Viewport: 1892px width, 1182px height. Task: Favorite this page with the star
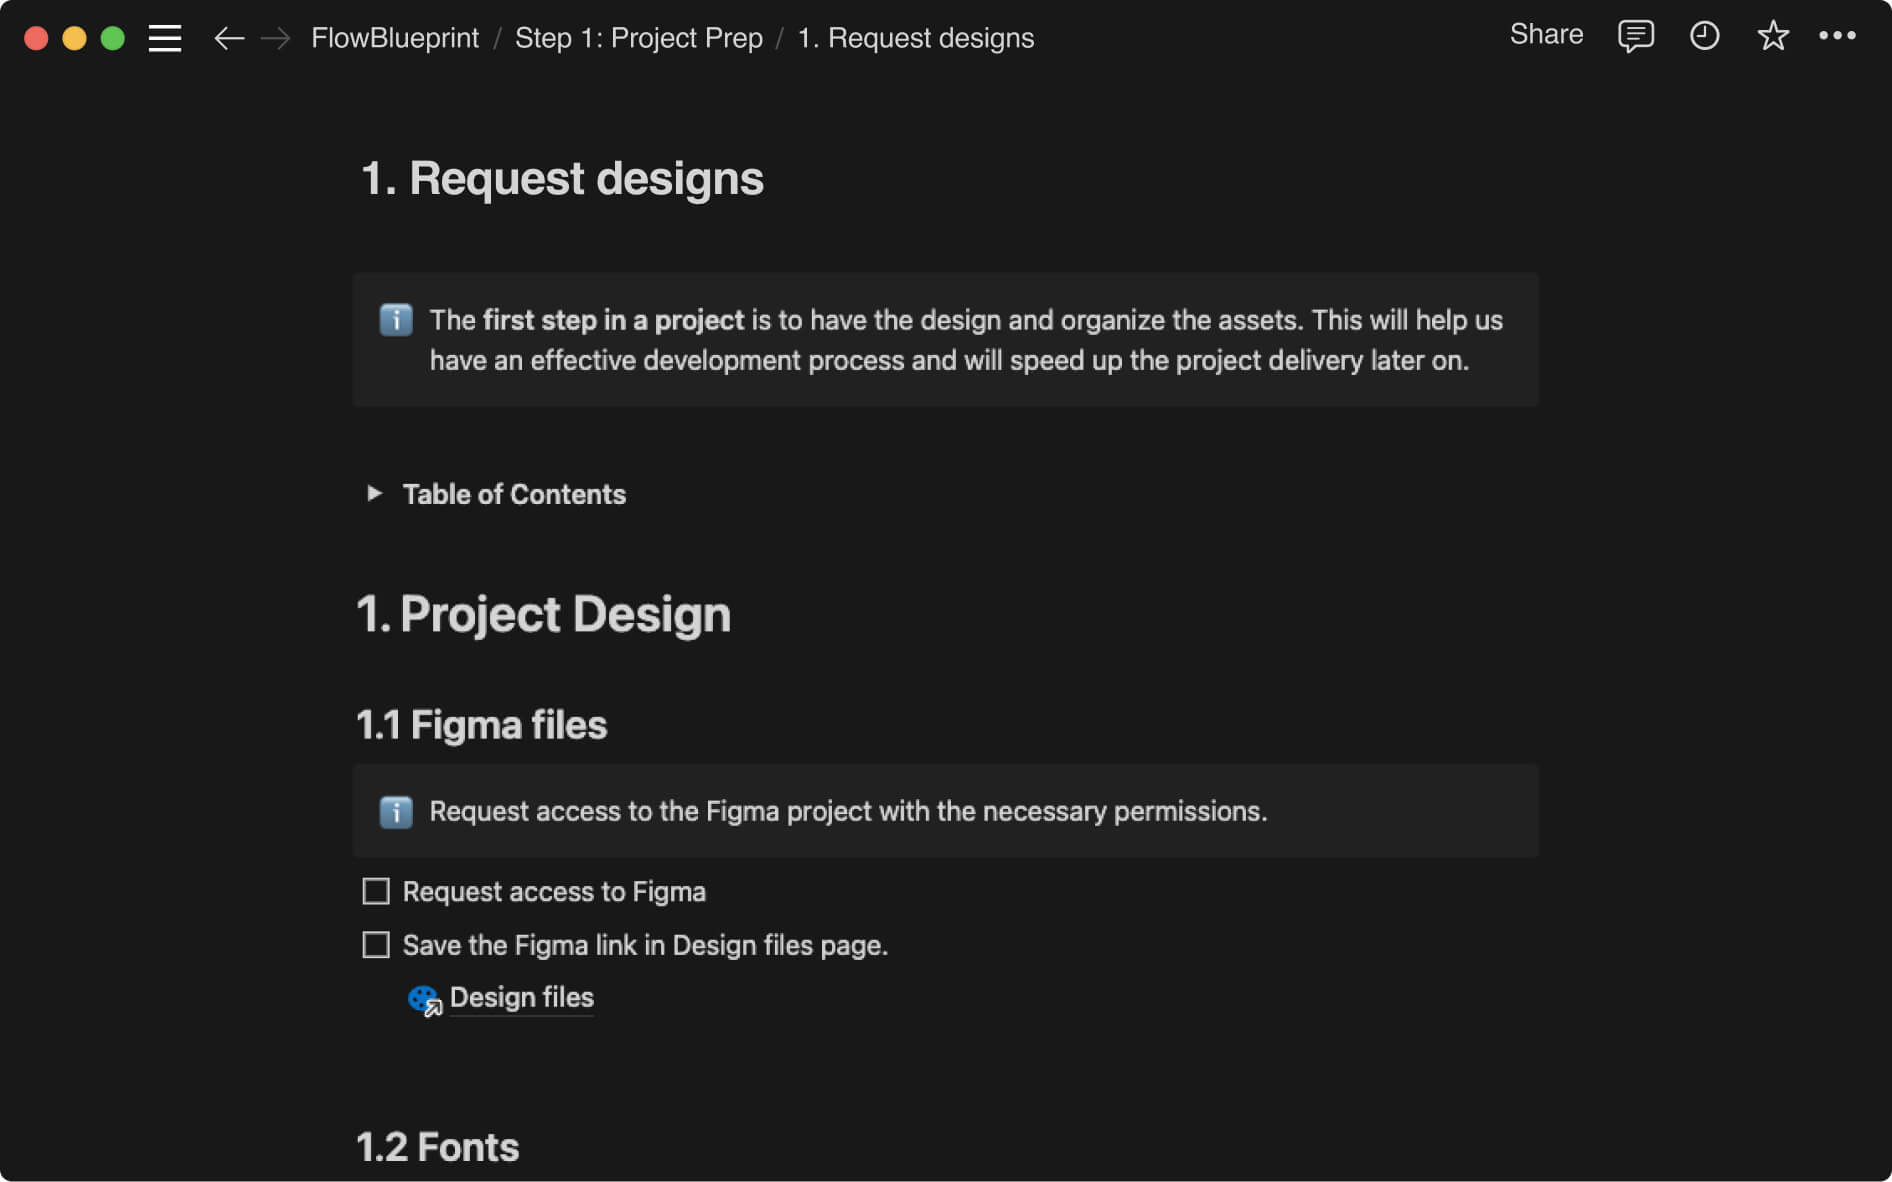coord(1772,36)
